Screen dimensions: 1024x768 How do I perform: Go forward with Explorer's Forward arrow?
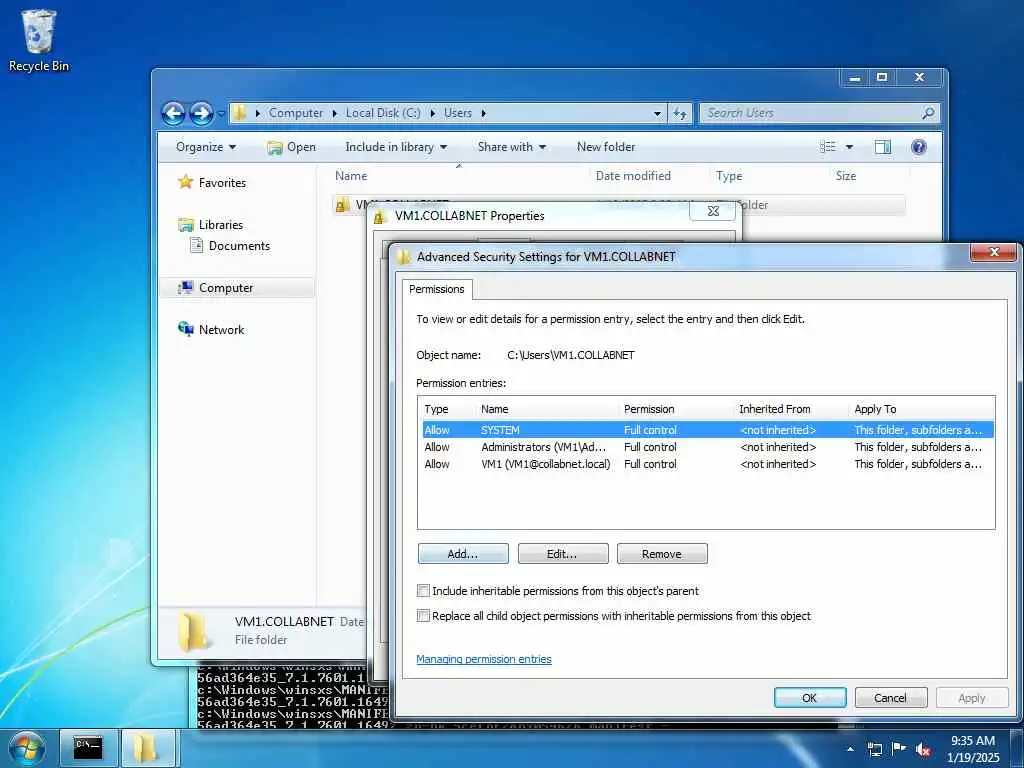201,114
